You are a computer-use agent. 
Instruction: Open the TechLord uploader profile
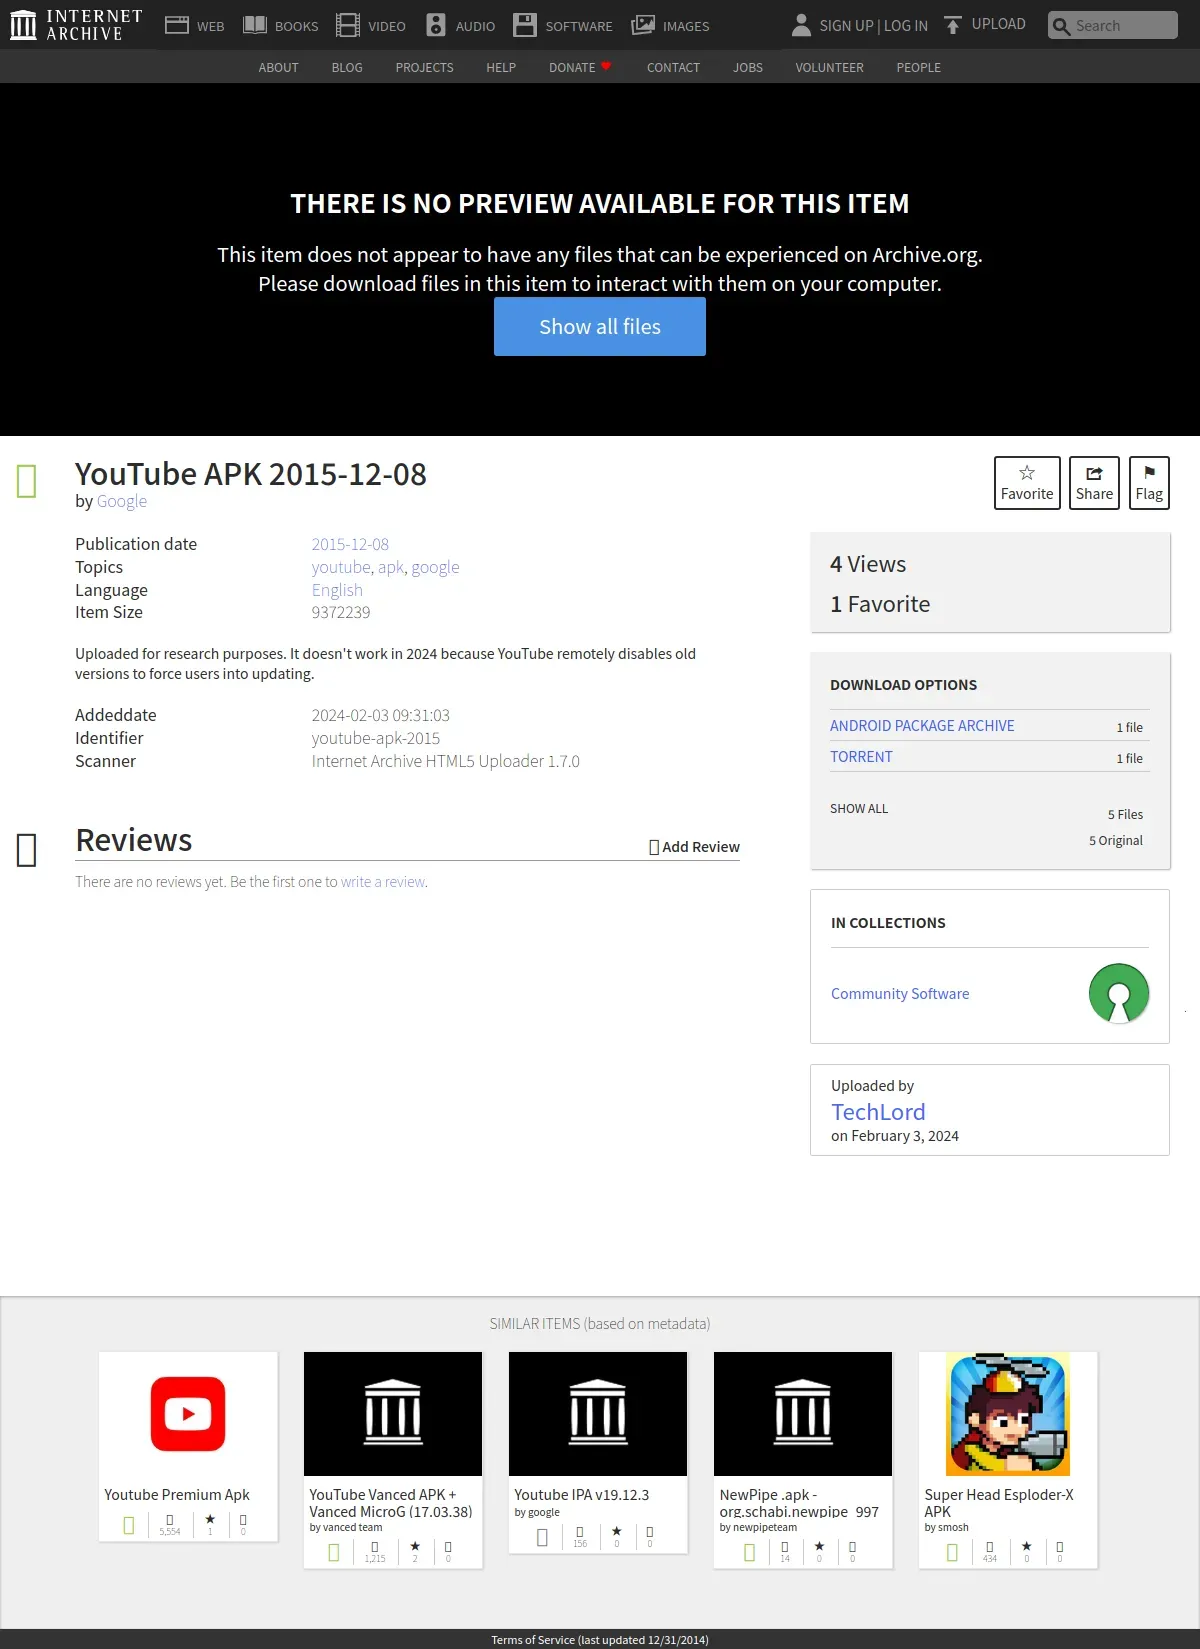tap(878, 1112)
